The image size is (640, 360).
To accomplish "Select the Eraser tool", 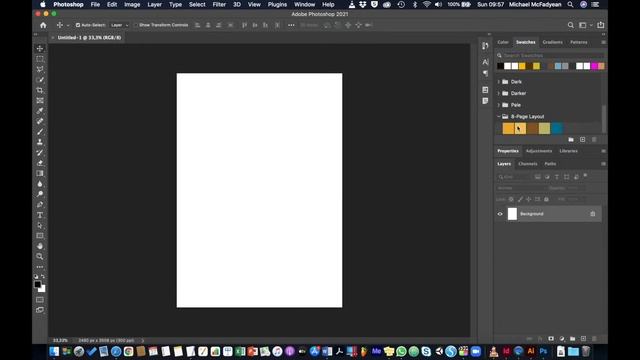I will click(40, 163).
